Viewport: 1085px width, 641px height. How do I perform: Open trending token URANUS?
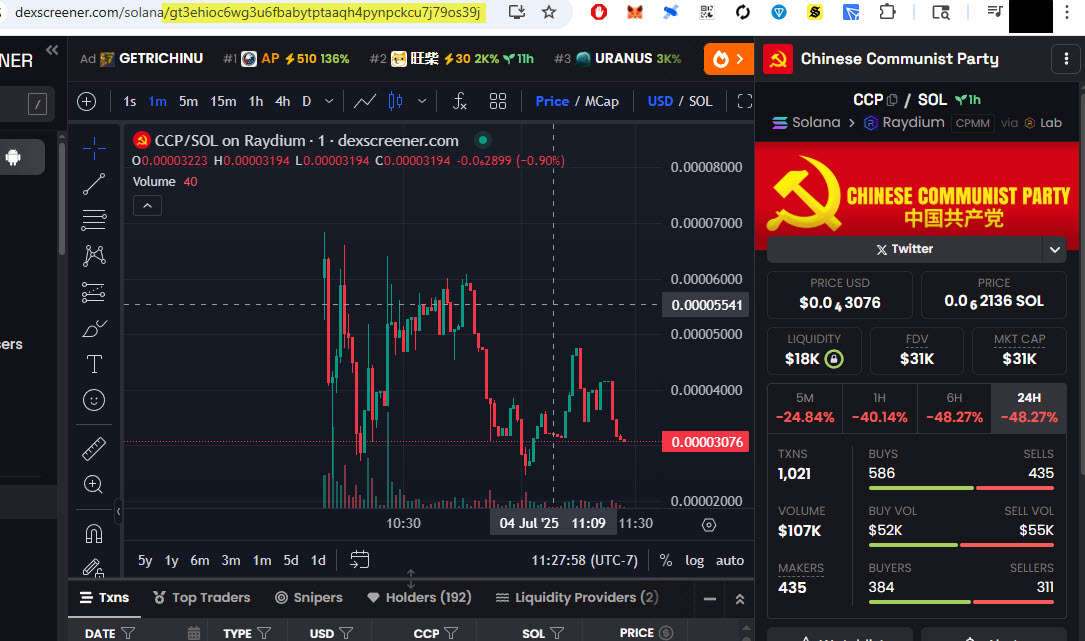click(618, 59)
